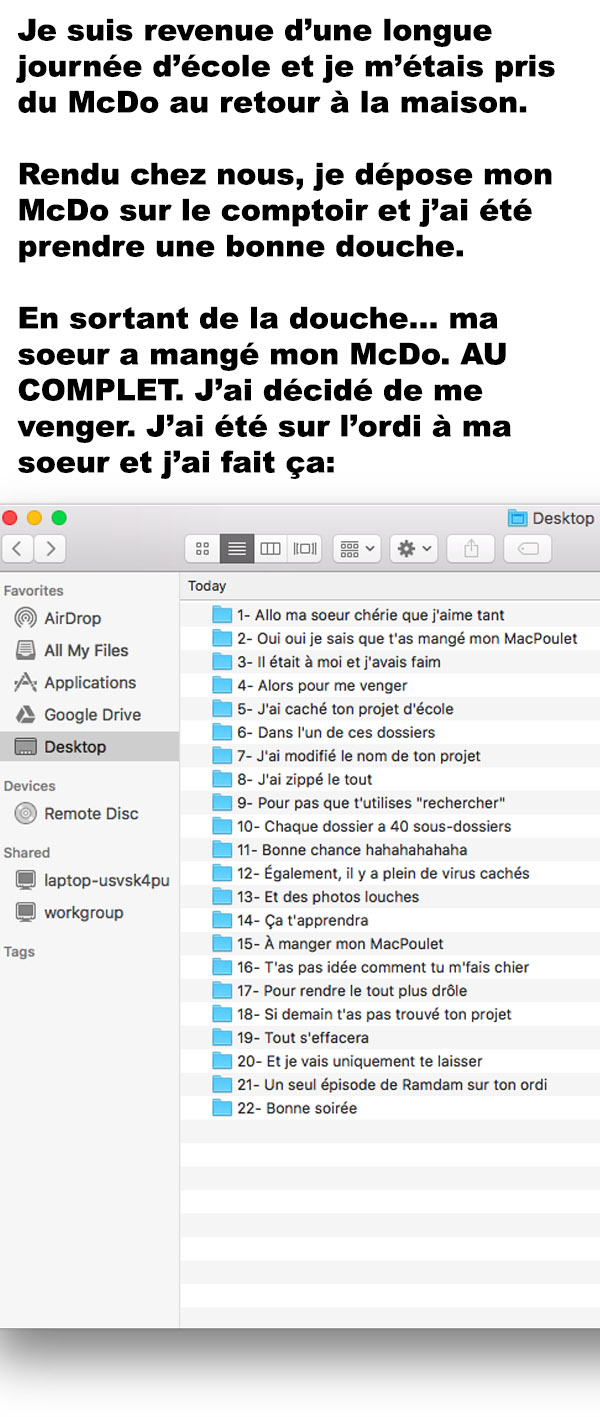Click the Applications sidebar icon
The image size is (600, 1417).
[x=26, y=682]
